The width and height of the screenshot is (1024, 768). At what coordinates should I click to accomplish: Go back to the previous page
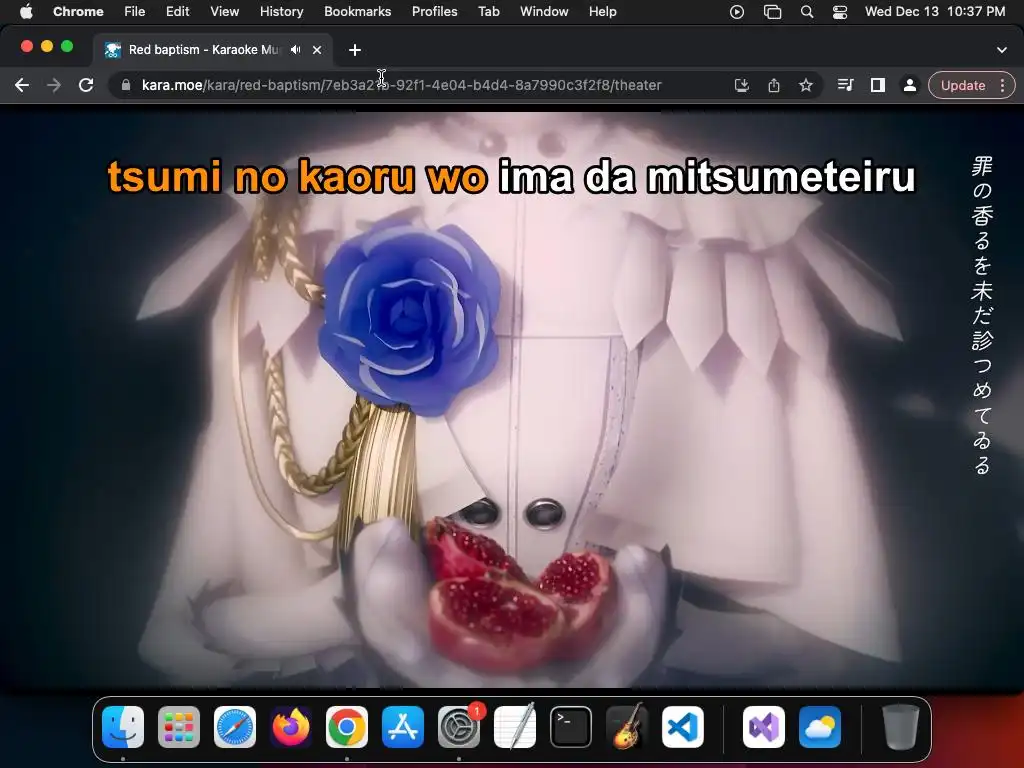[x=22, y=86]
